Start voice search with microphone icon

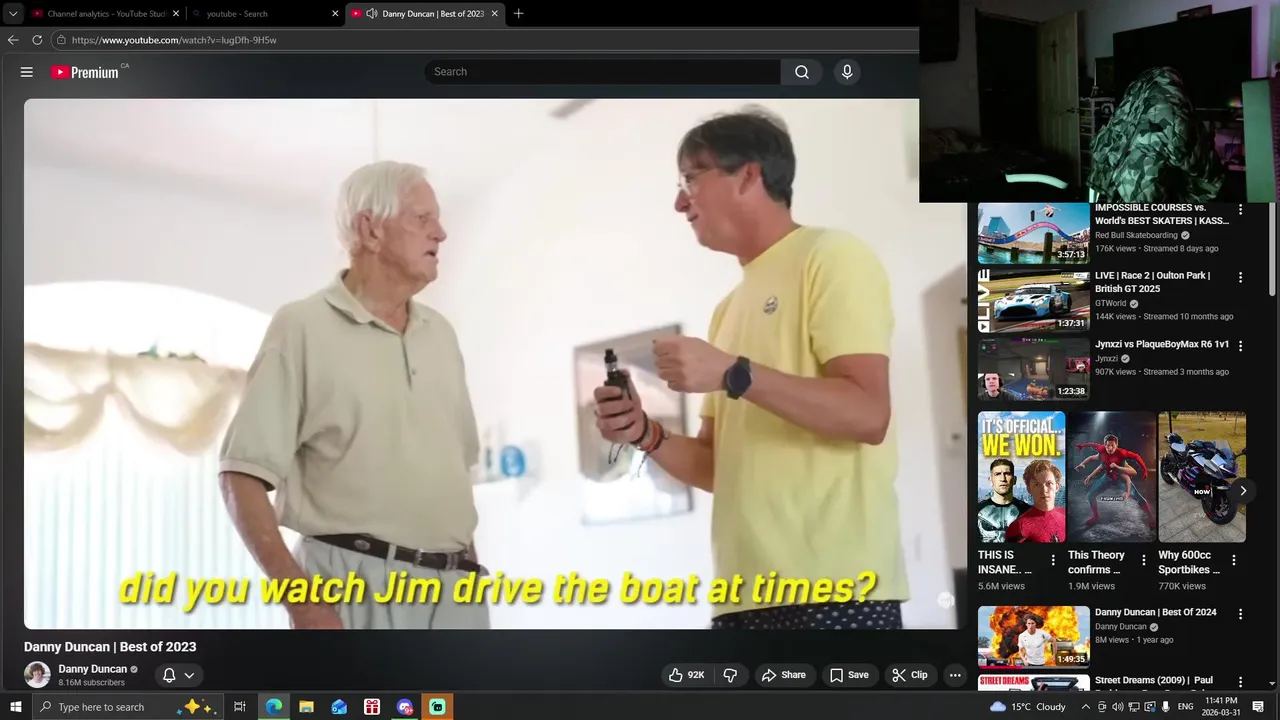[847, 72]
